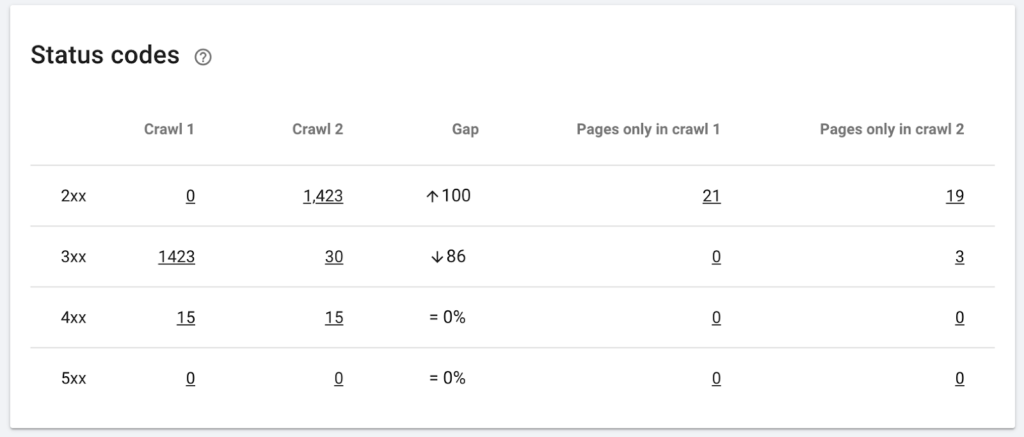Open the 2xx Crawl 1 count link
Image resolution: width=1024 pixels, height=437 pixels.
click(190, 196)
